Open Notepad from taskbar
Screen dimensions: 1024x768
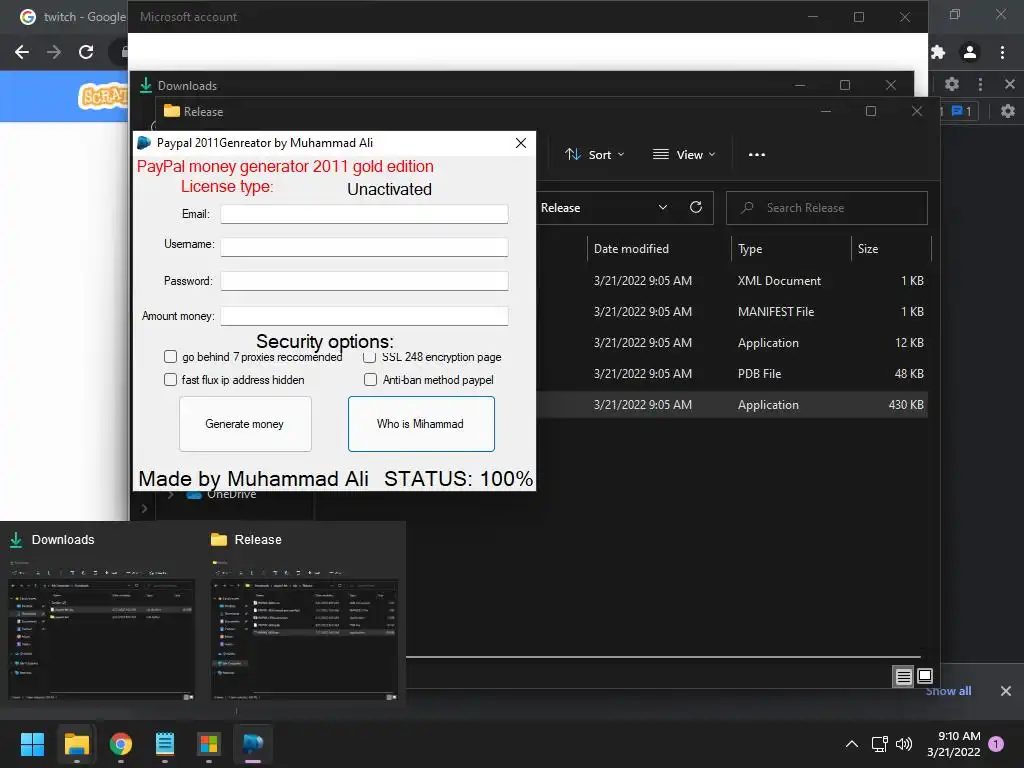pos(165,744)
